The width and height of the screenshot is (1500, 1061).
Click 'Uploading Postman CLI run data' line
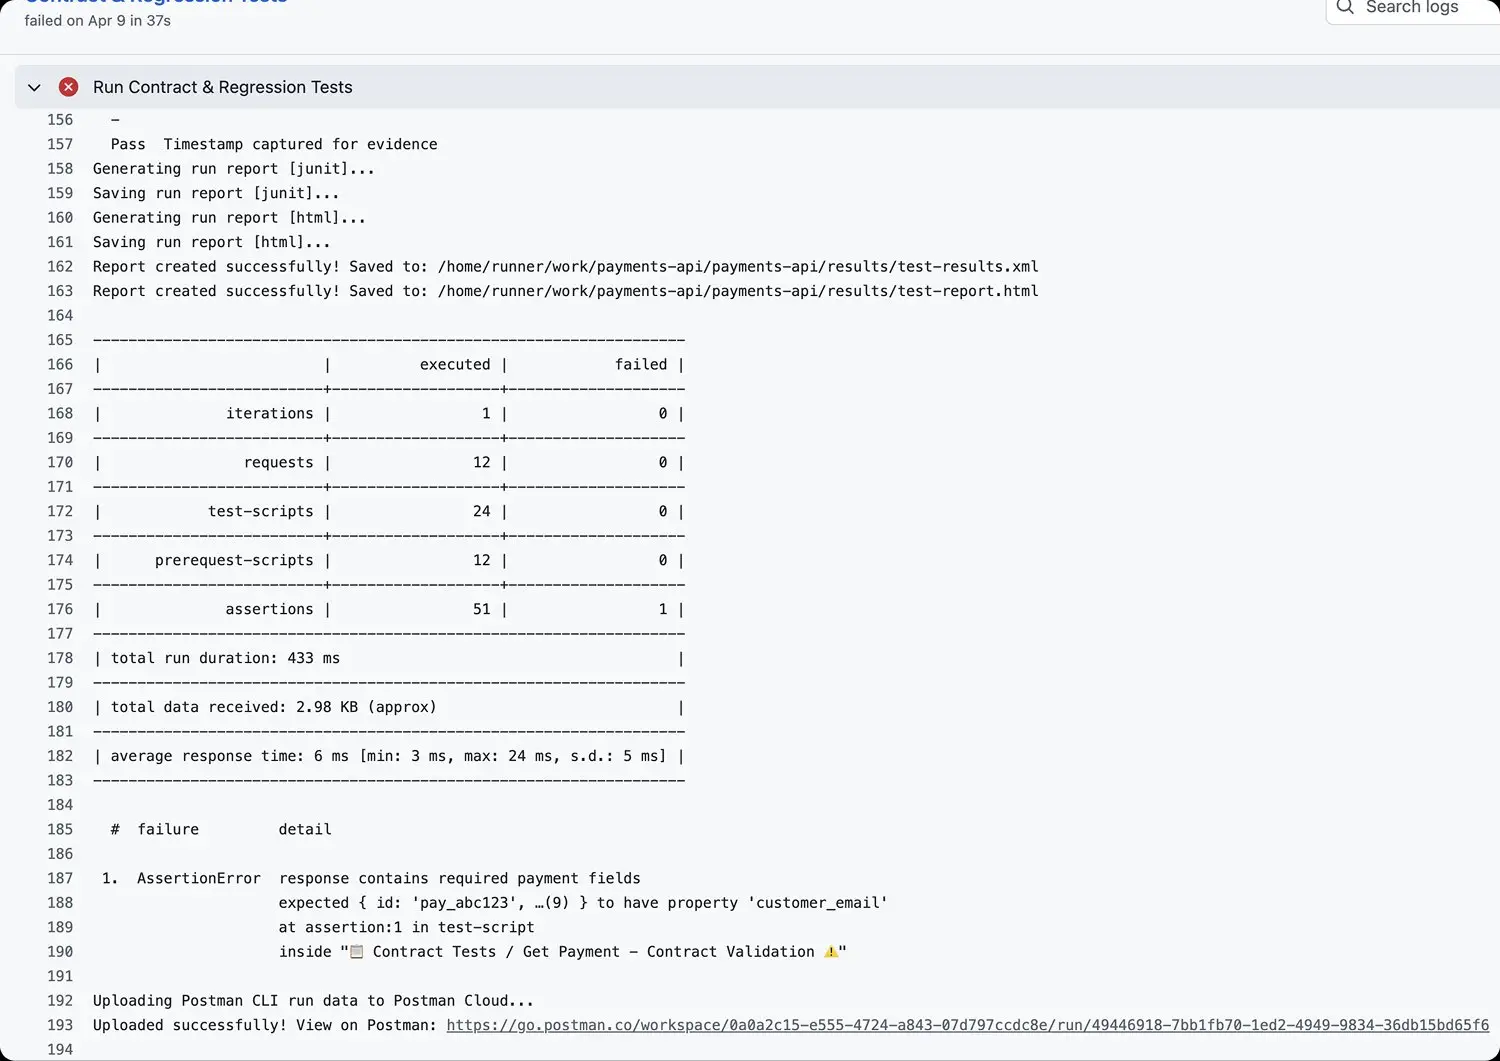coord(313,1001)
